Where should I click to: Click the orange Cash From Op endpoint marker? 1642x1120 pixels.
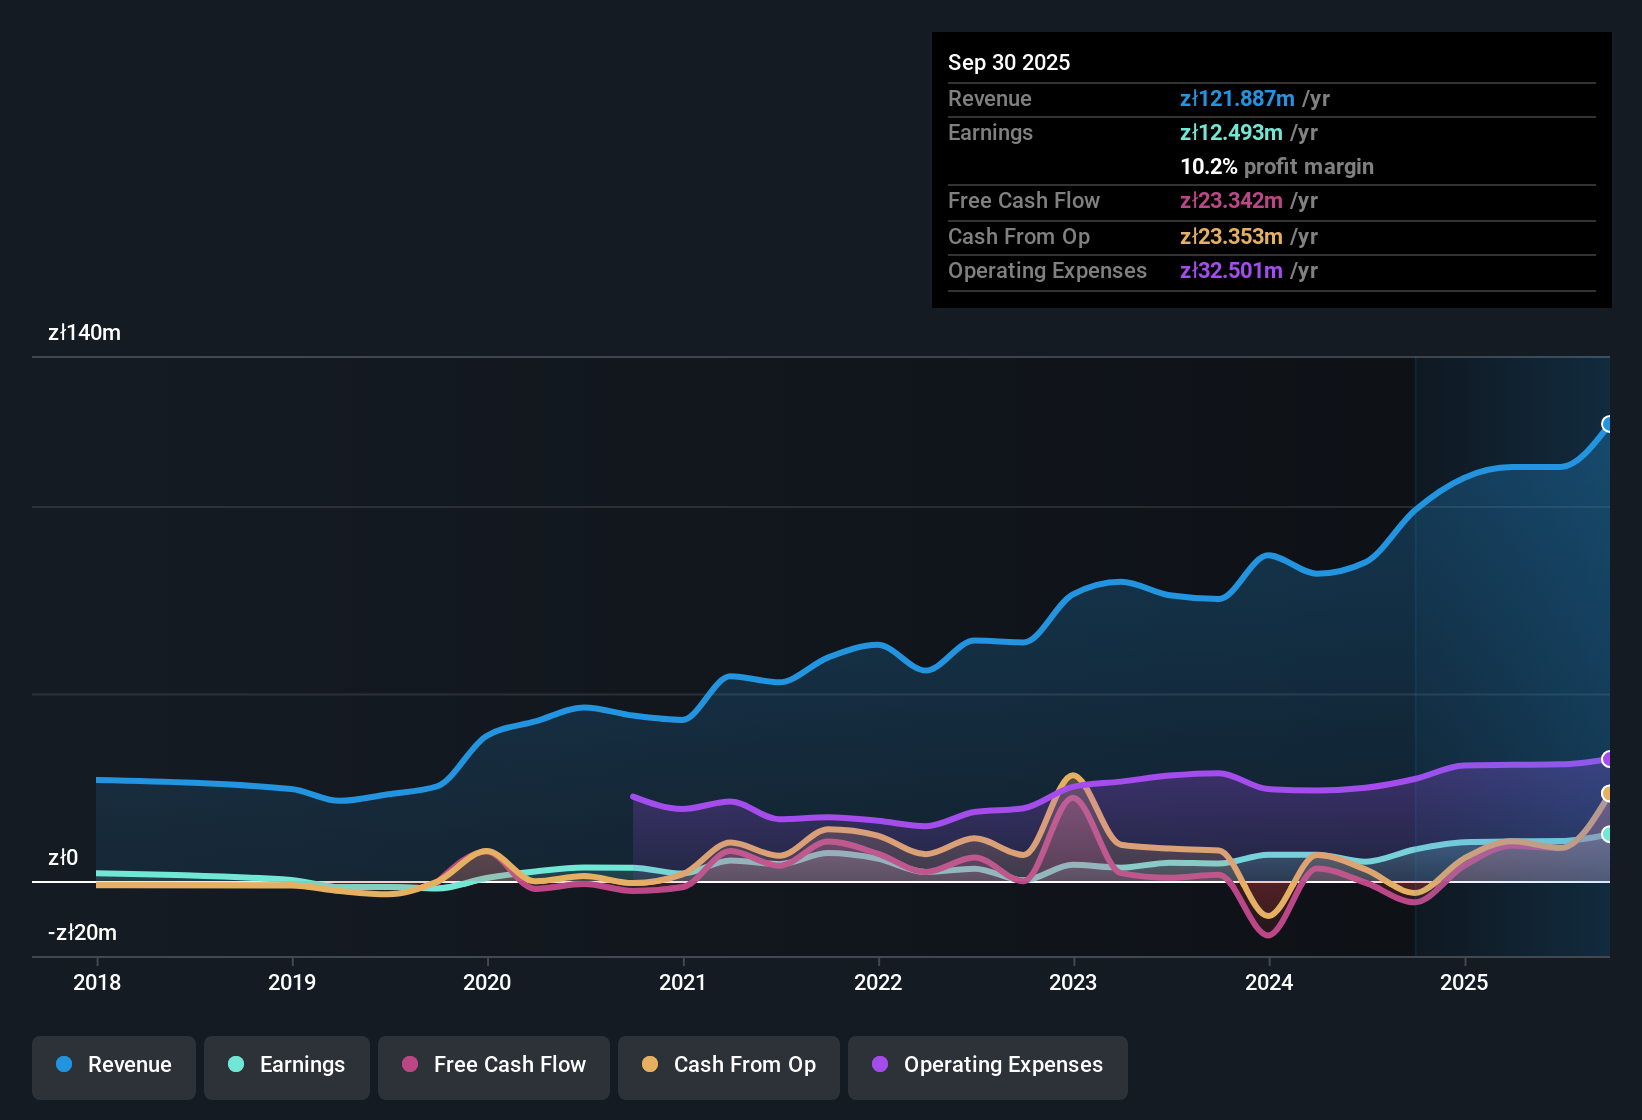pos(1608,794)
